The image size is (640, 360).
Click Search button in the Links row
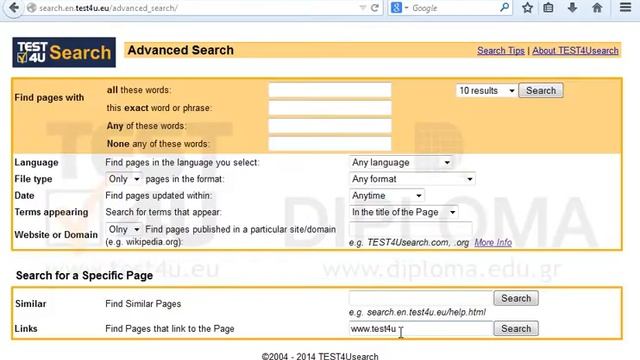(x=516, y=329)
